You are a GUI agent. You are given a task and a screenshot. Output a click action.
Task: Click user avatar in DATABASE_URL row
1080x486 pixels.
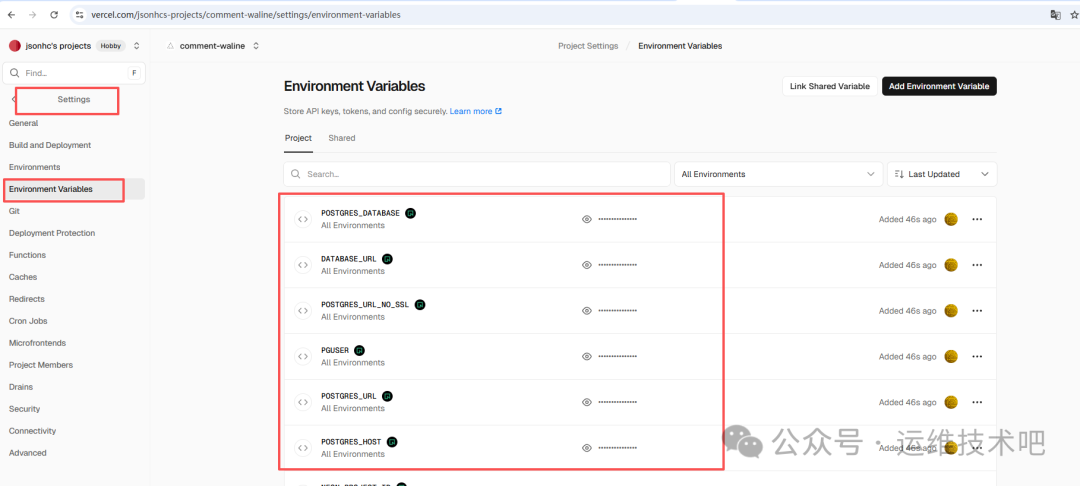951,265
